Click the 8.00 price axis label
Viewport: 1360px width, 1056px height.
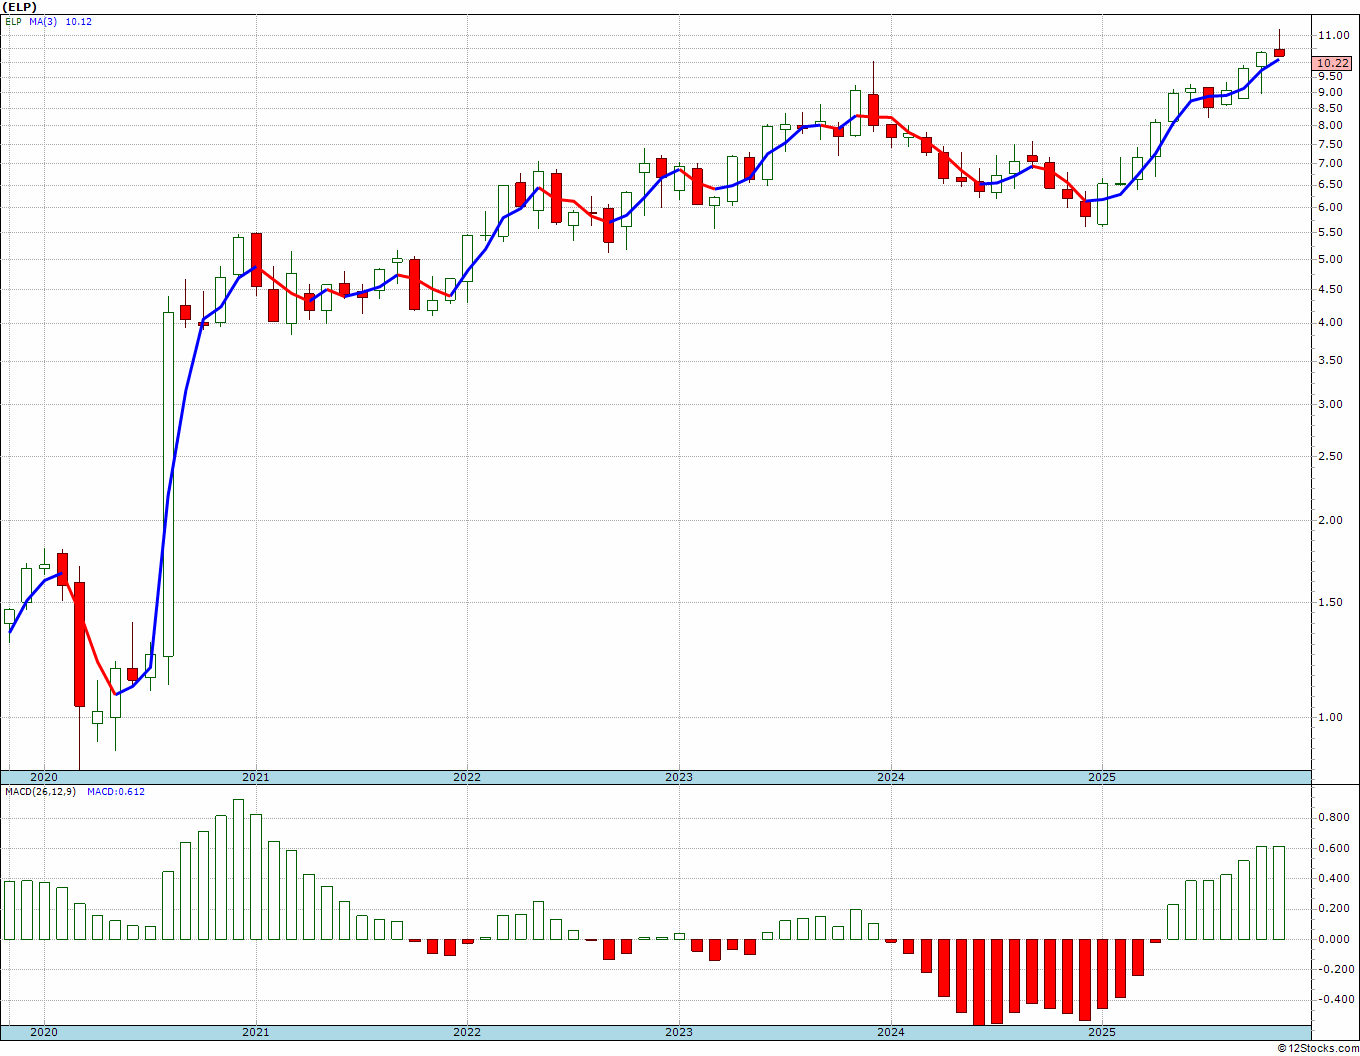click(1330, 125)
